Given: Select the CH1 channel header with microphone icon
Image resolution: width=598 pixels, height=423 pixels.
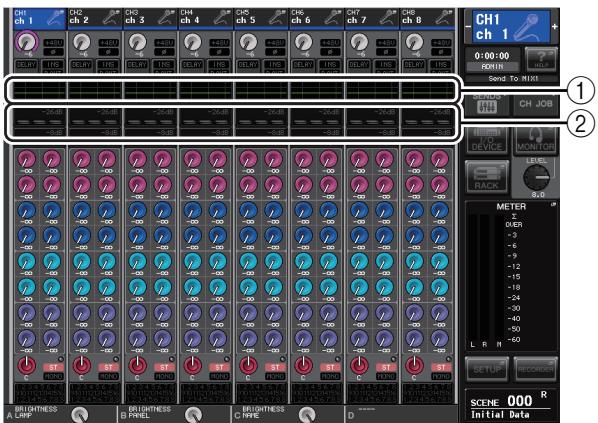Looking at the screenshot, I should pos(40,18).
